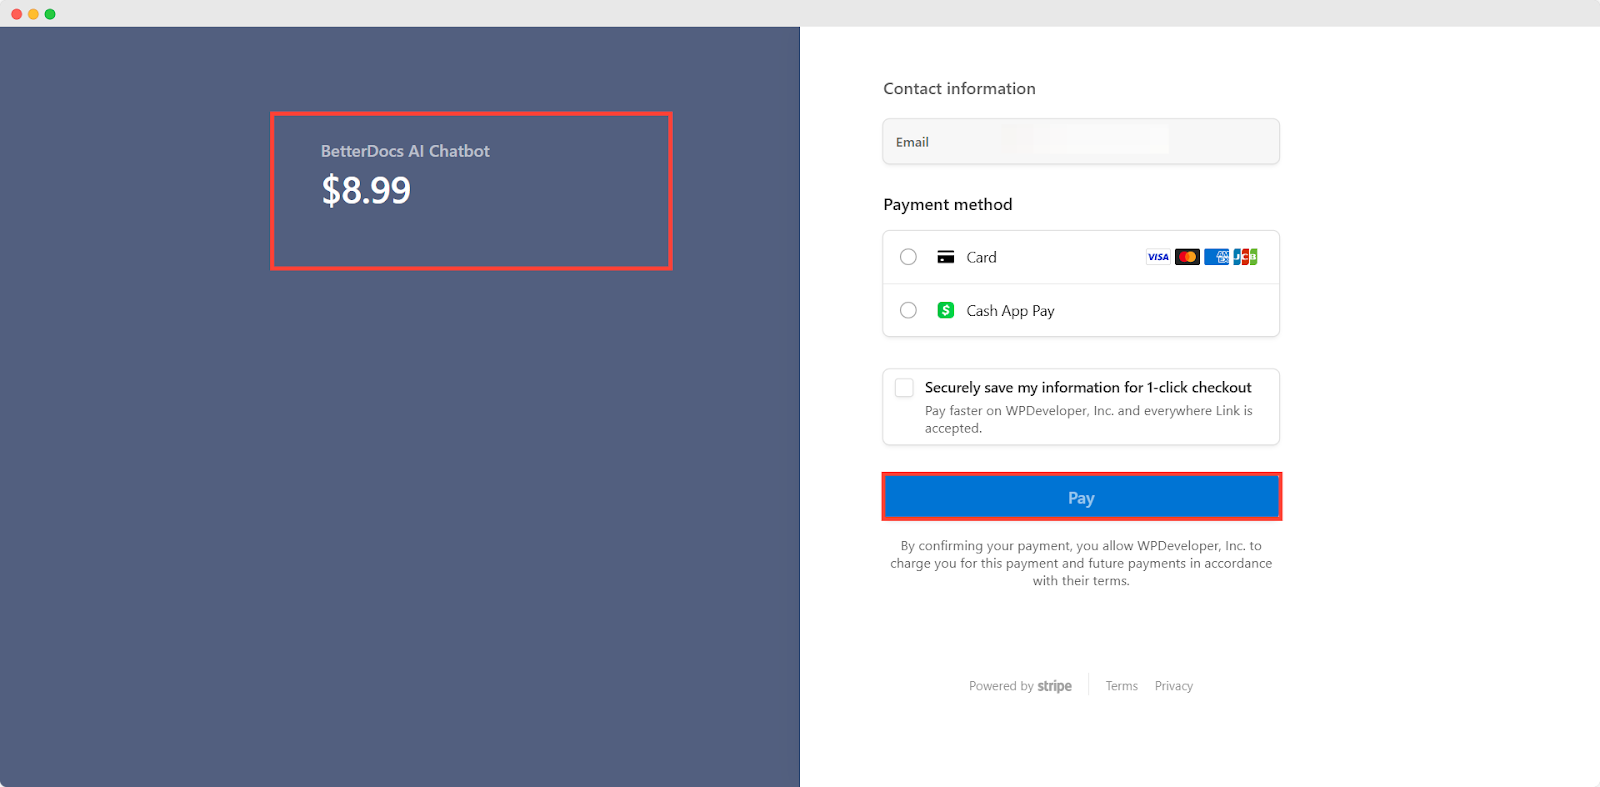Click the Payment method heading
Screen dimensions: 1600x787
click(948, 204)
